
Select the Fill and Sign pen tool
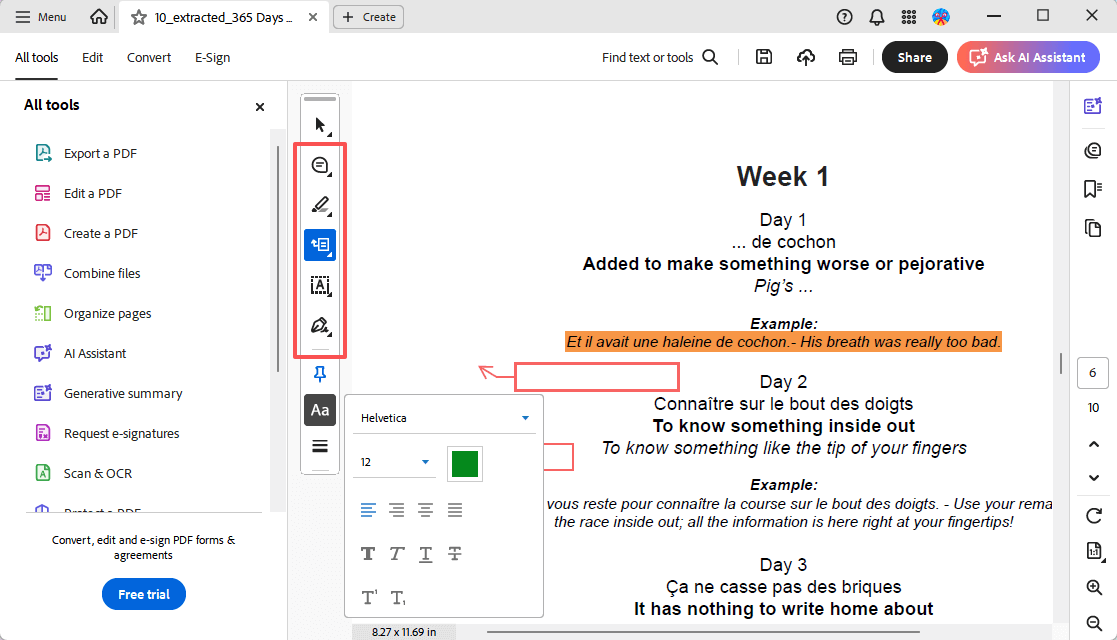[x=318, y=325]
